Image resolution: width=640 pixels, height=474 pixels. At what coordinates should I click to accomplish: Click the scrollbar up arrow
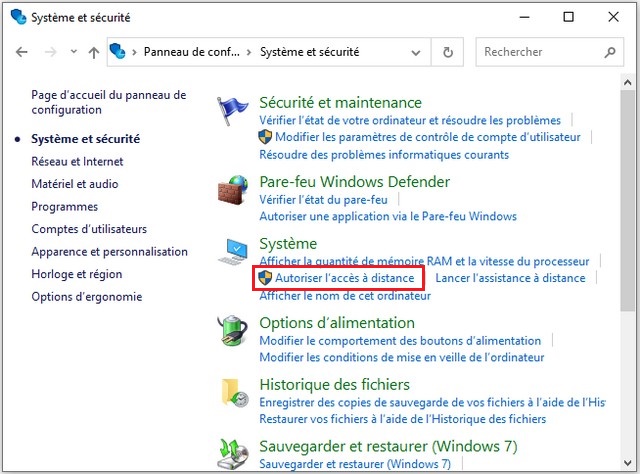point(627,82)
